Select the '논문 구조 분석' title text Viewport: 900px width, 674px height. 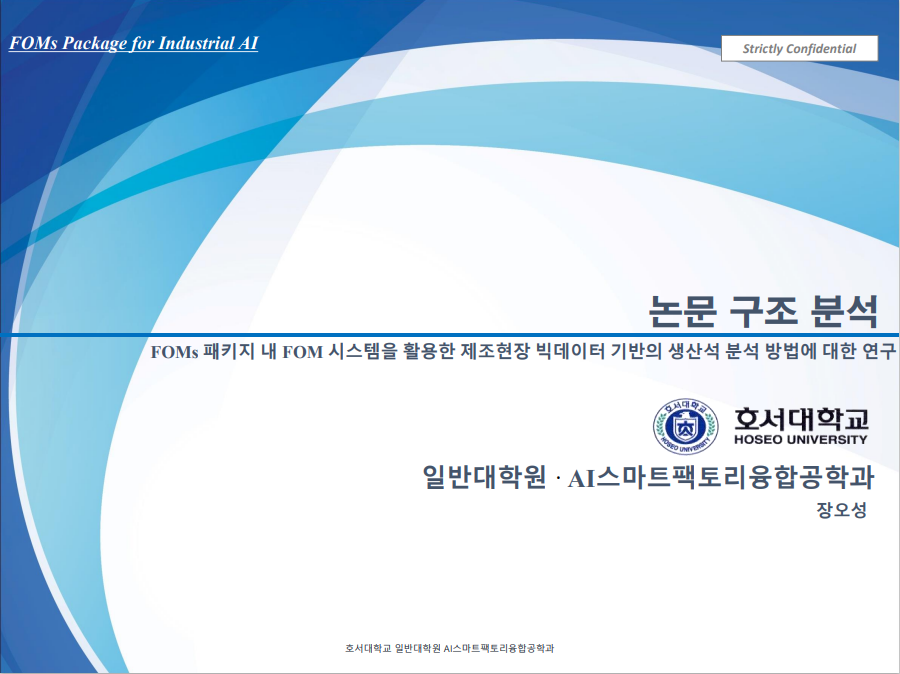click(x=763, y=312)
